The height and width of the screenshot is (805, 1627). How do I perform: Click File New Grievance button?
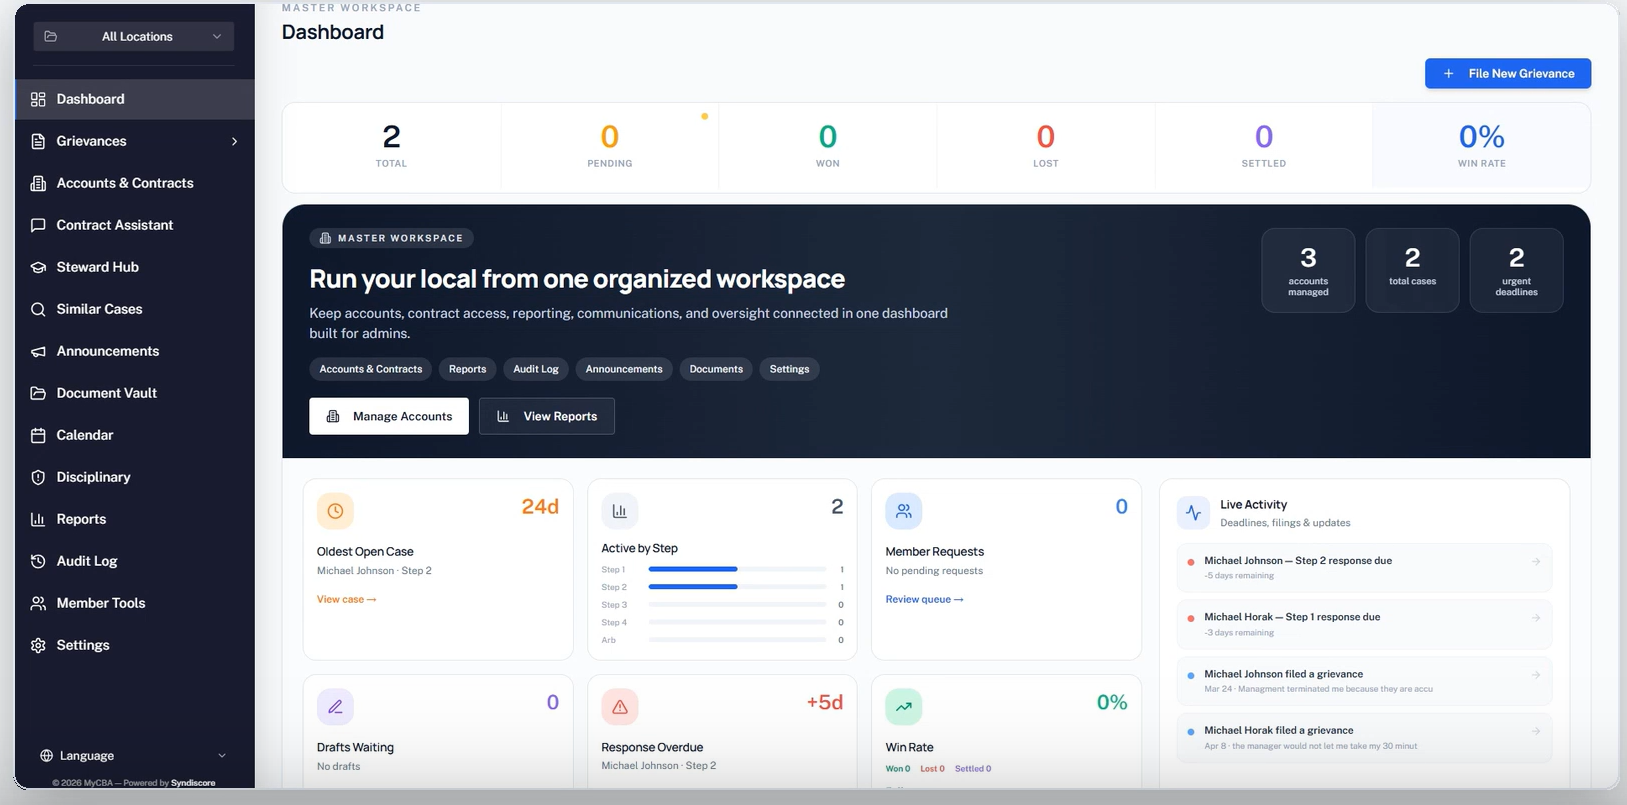click(x=1508, y=73)
